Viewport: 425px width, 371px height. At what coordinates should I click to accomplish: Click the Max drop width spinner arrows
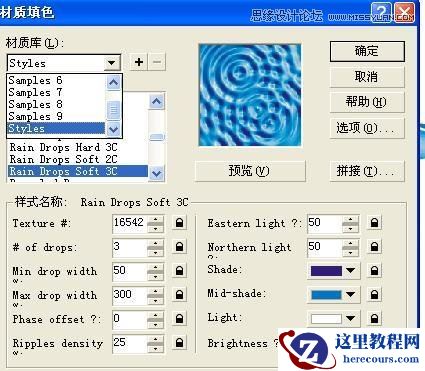[155, 296]
